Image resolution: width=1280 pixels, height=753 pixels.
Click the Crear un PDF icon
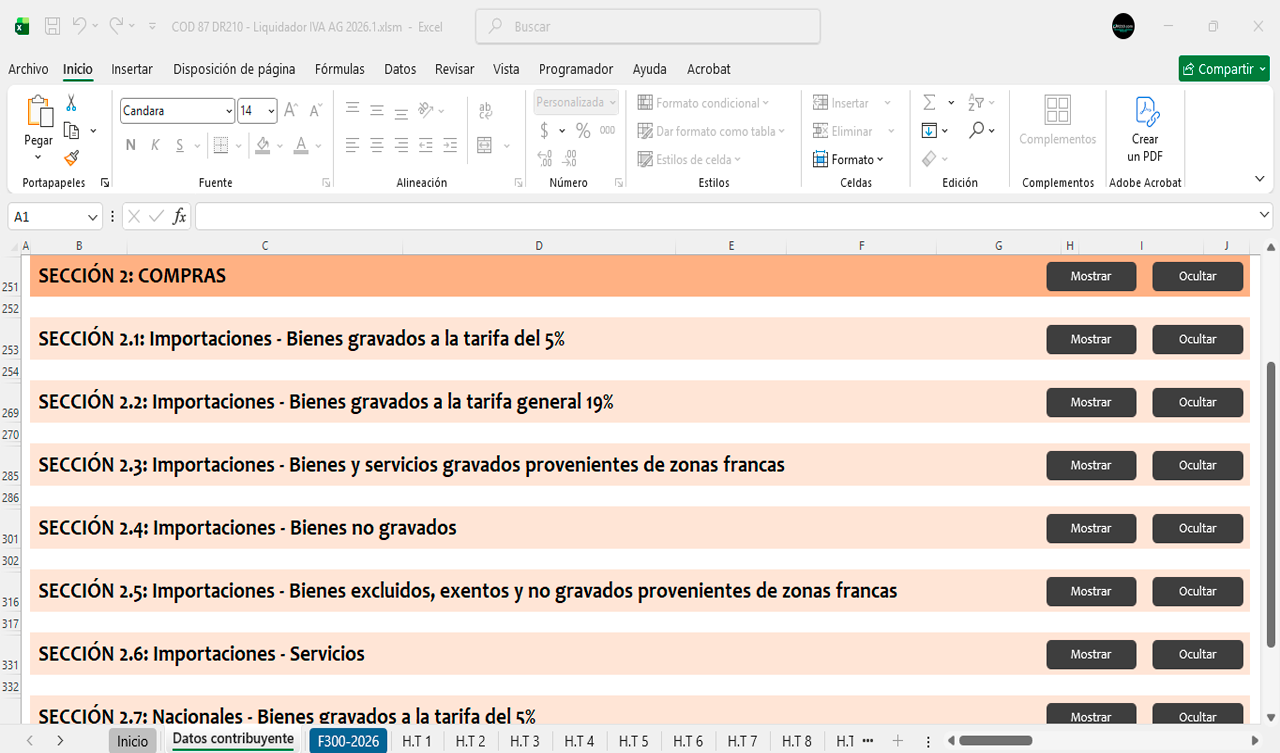click(x=1145, y=130)
